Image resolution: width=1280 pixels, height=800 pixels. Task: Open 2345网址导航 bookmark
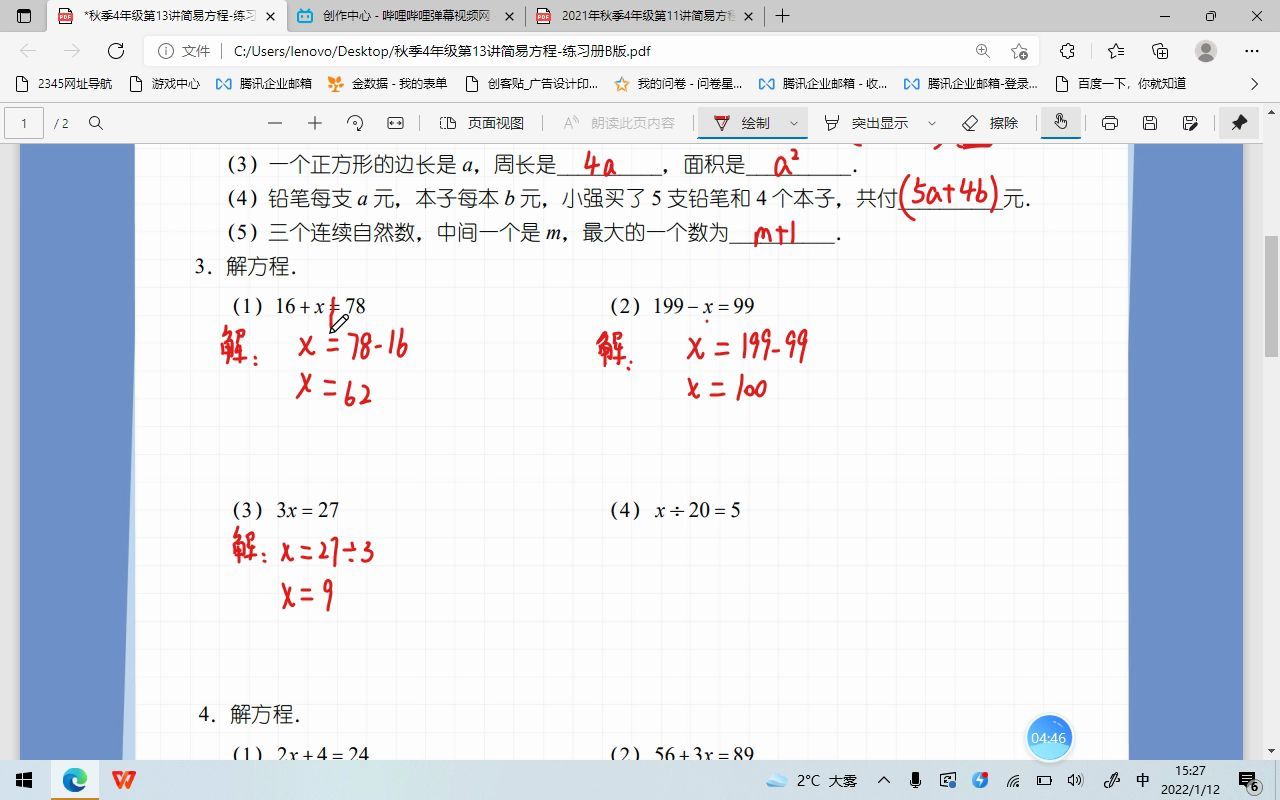click(64, 84)
